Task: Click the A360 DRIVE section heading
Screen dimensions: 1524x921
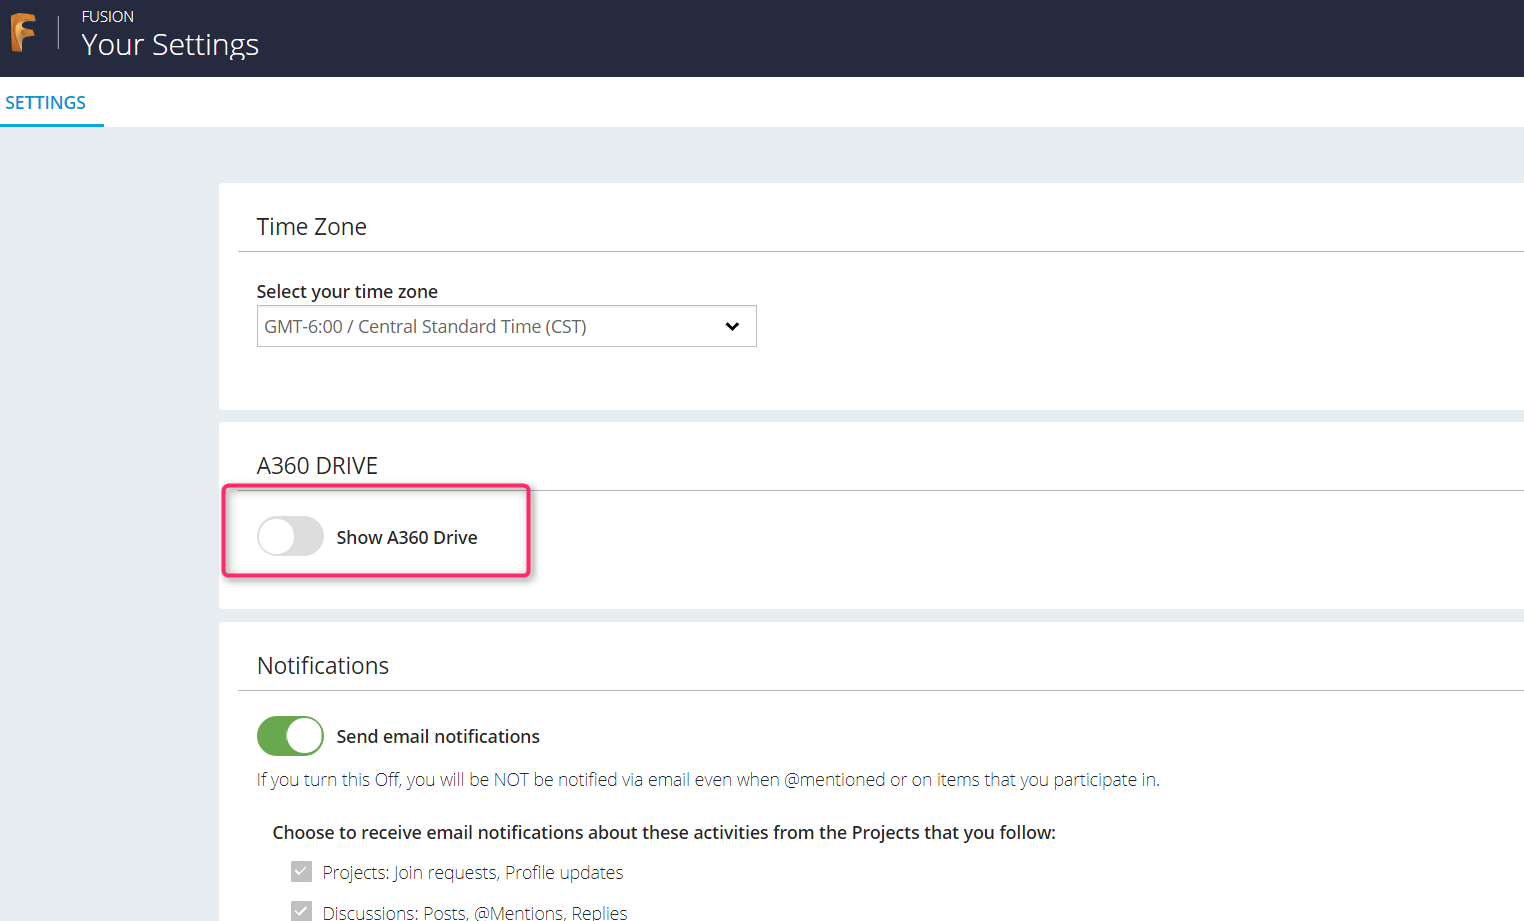Action: [x=317, y=466]
